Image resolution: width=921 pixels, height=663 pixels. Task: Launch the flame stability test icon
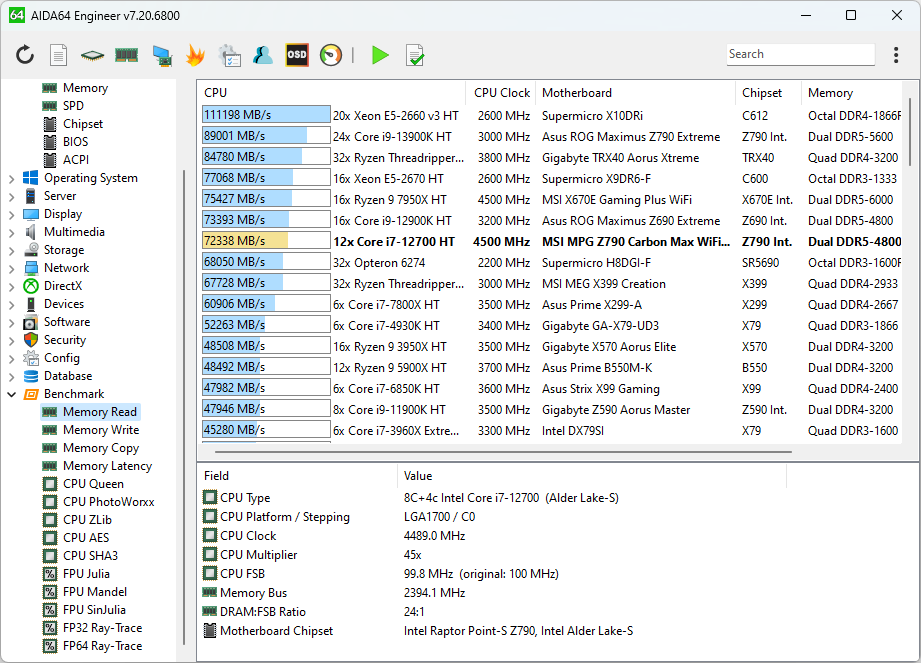(195, 55)
